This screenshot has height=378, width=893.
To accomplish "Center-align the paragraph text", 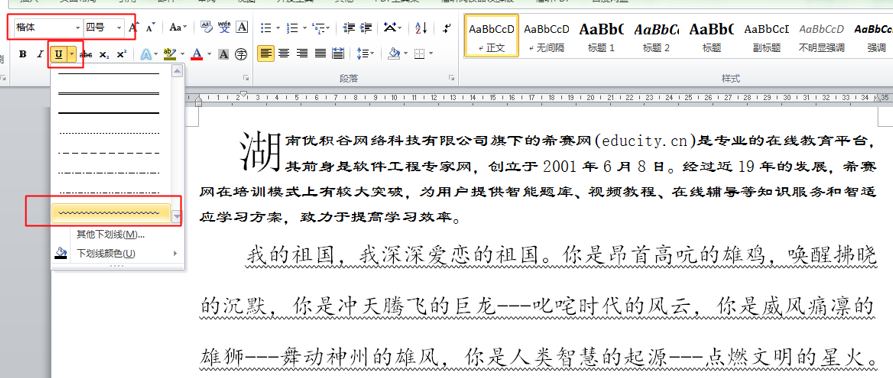I will click(x=284, y=54).
